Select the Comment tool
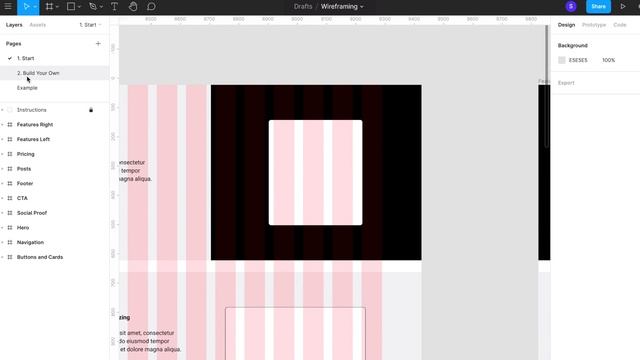The width and height of the screenshot is (640, 360). [x=151, y=7]
